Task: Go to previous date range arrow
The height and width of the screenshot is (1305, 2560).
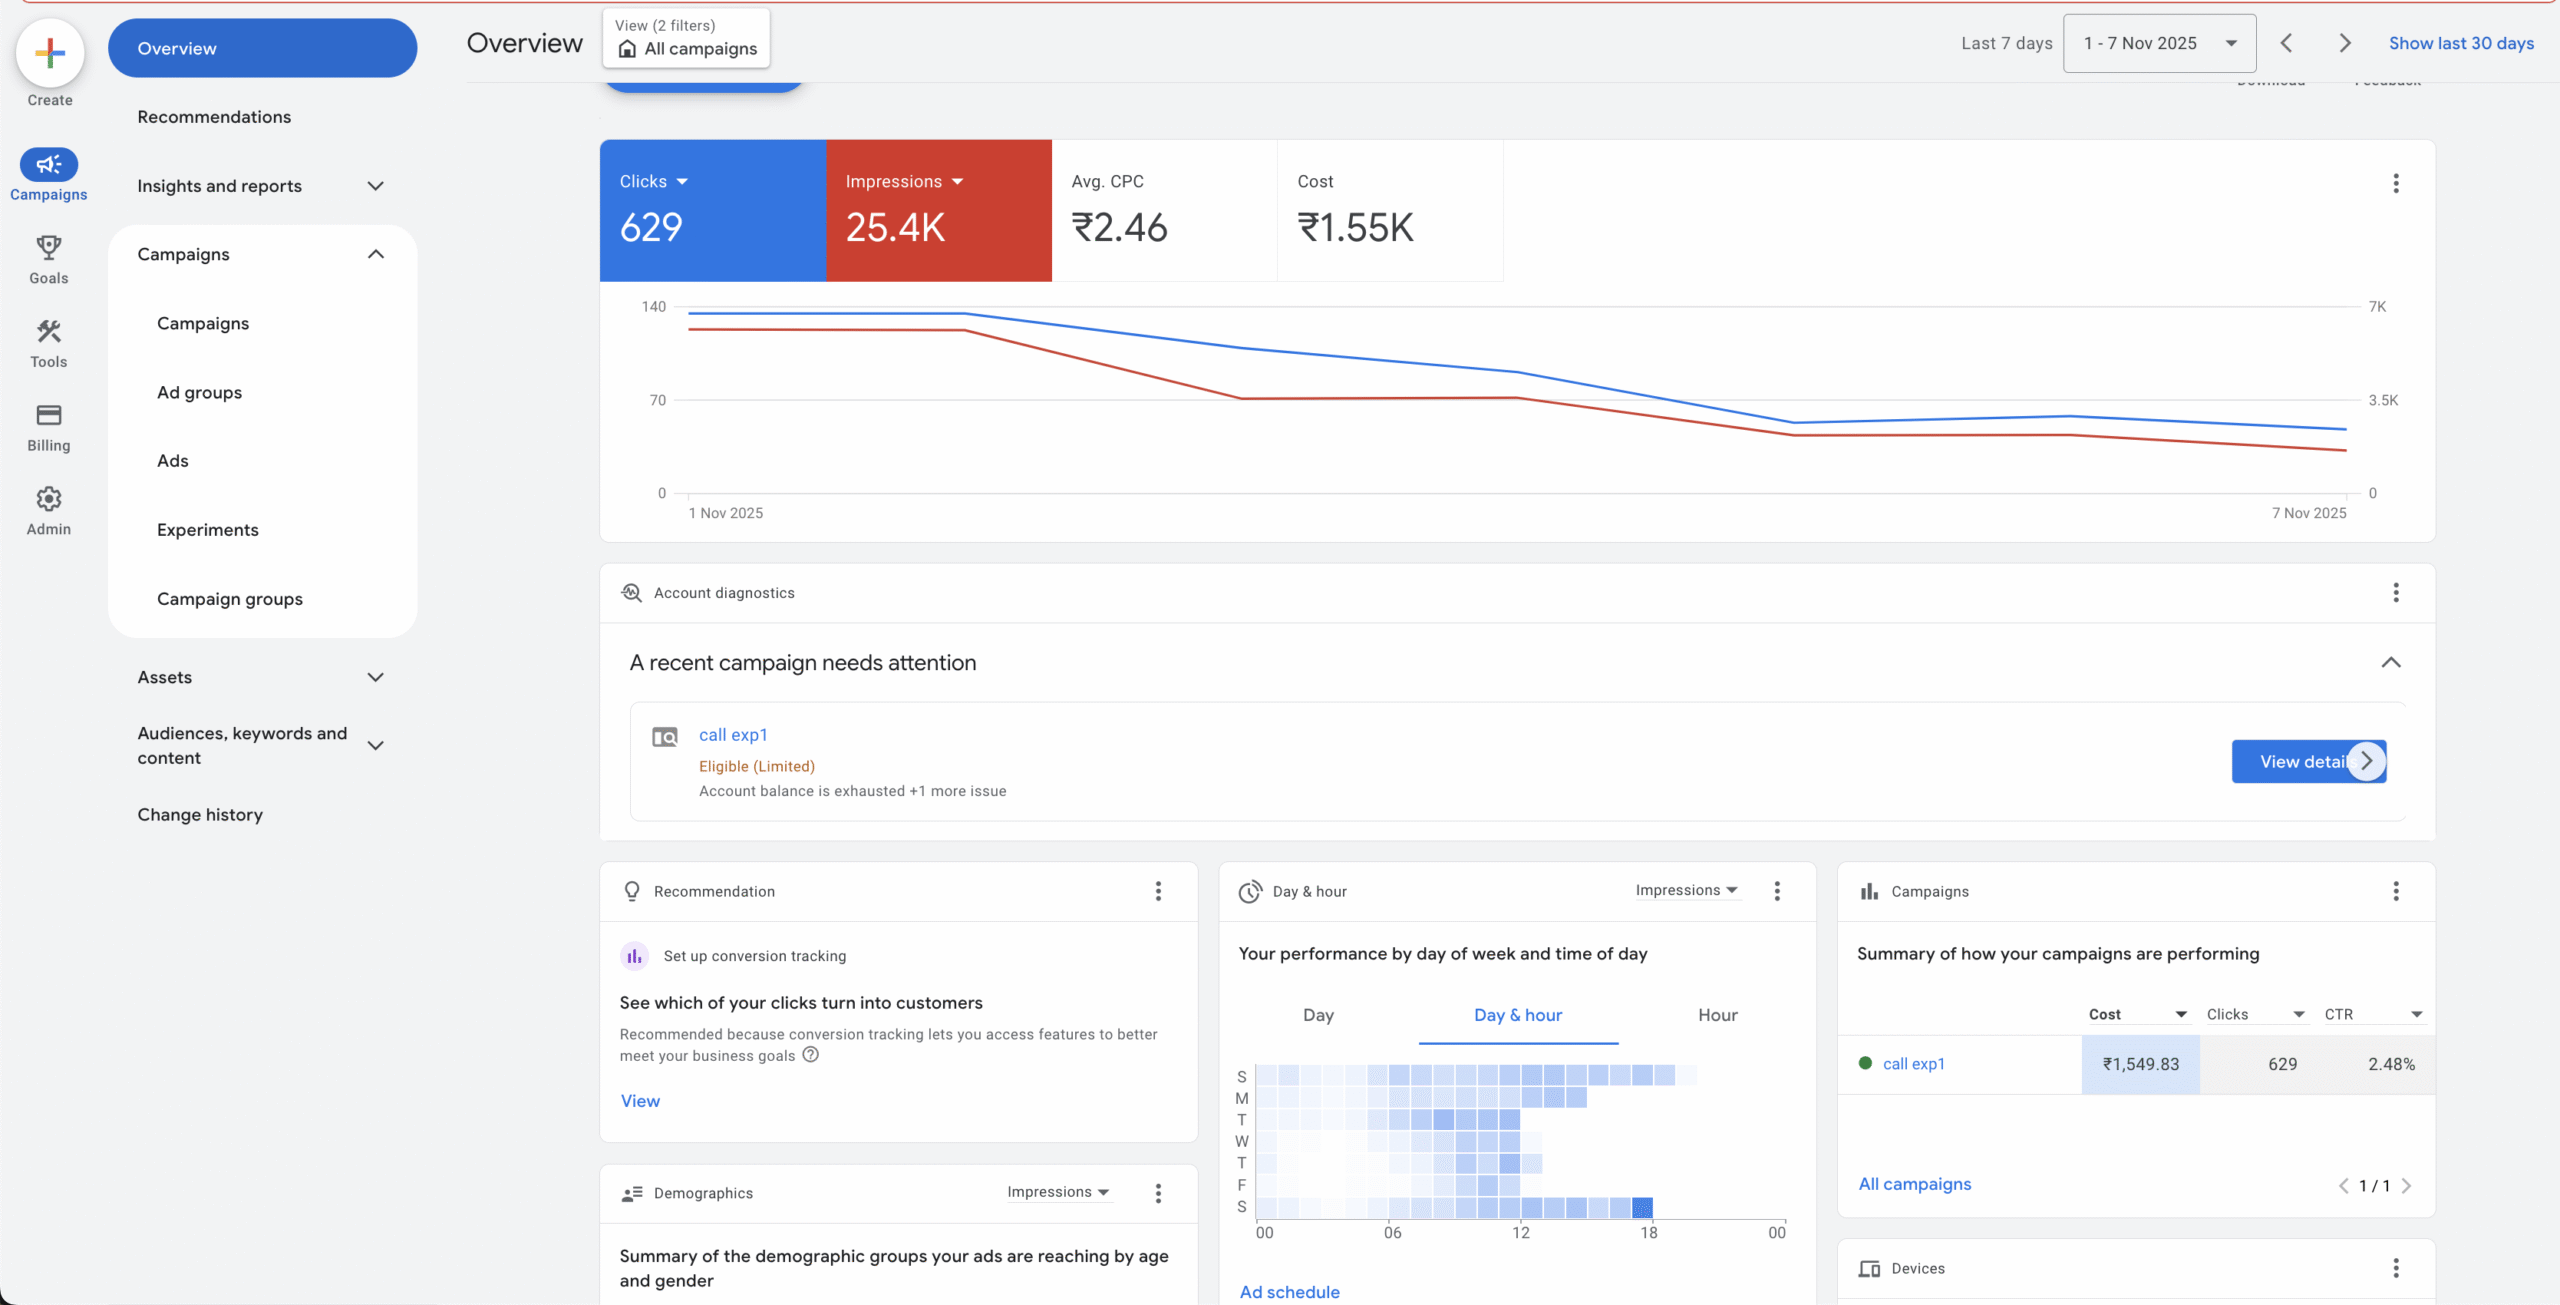Action: tap(2286, 43)
